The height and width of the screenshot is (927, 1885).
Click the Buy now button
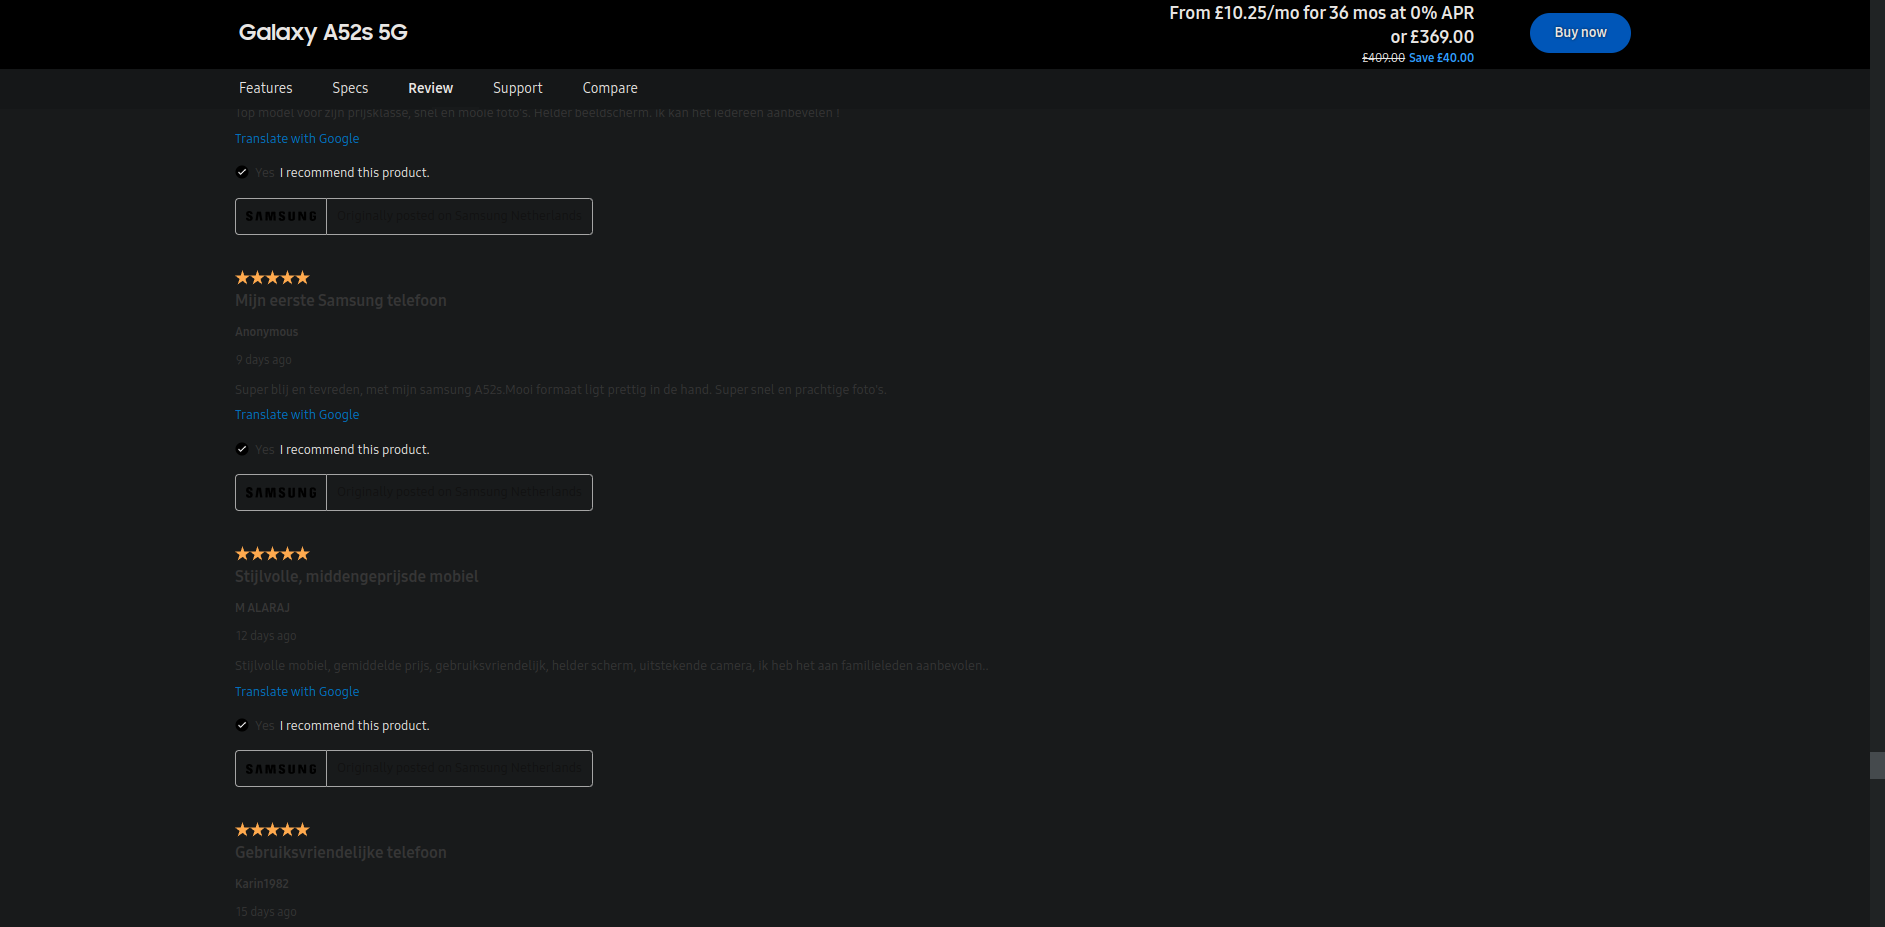point(1579,32)
